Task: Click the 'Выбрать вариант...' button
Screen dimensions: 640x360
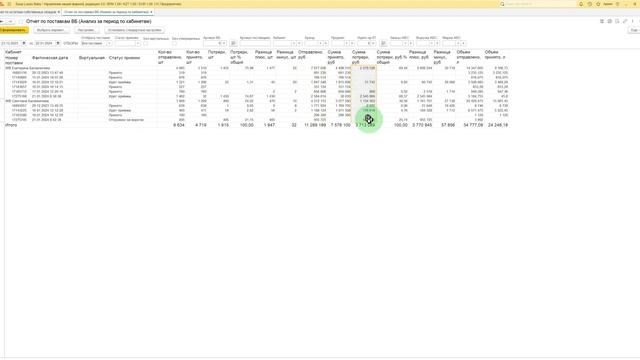Action: pyautogui.click(x=51, y=30)
